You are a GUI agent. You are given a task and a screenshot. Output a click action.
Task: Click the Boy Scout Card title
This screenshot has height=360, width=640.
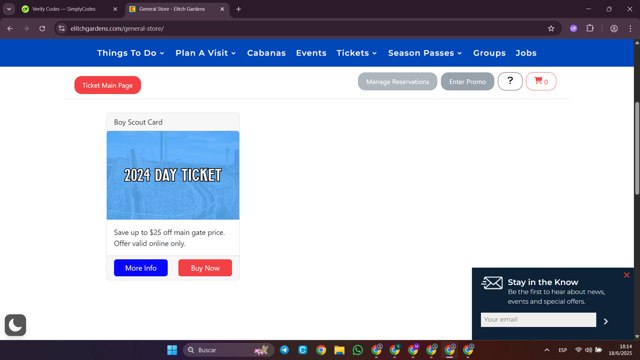pos(138,122)
